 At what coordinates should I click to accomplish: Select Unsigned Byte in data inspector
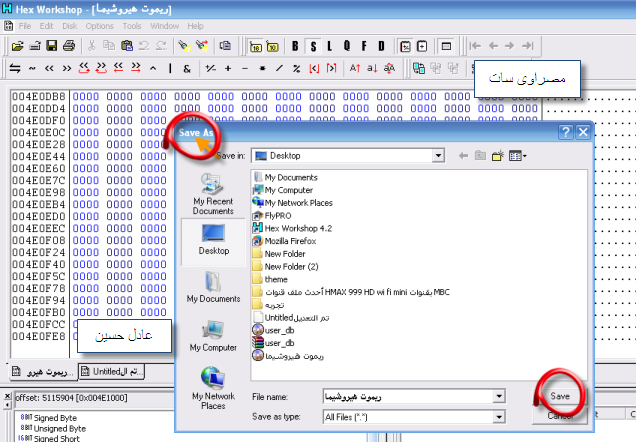53,428
